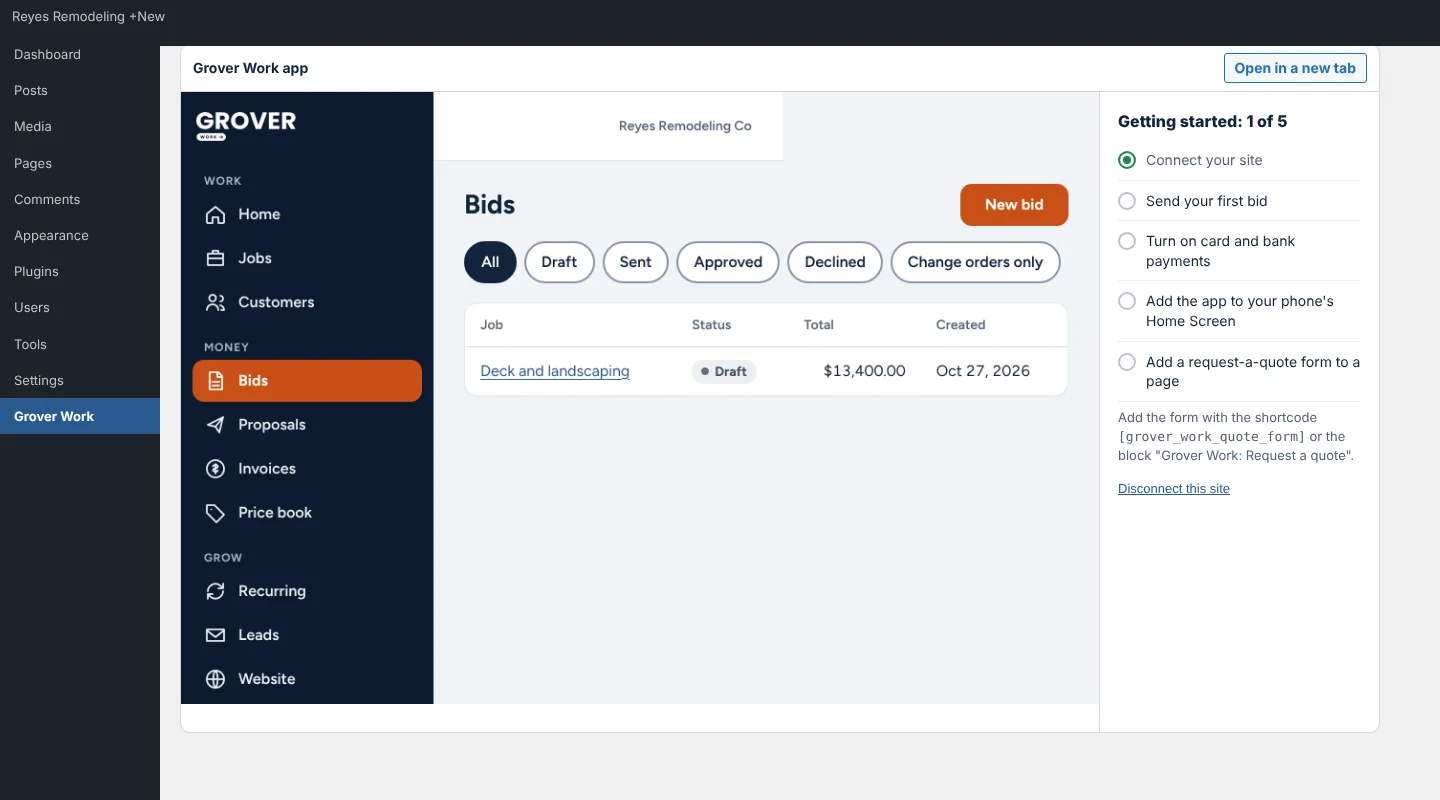Open WordPress Dashboard menu
Image resolution: width=1440 pixels, height=800 pixels.
click(80, 55)
